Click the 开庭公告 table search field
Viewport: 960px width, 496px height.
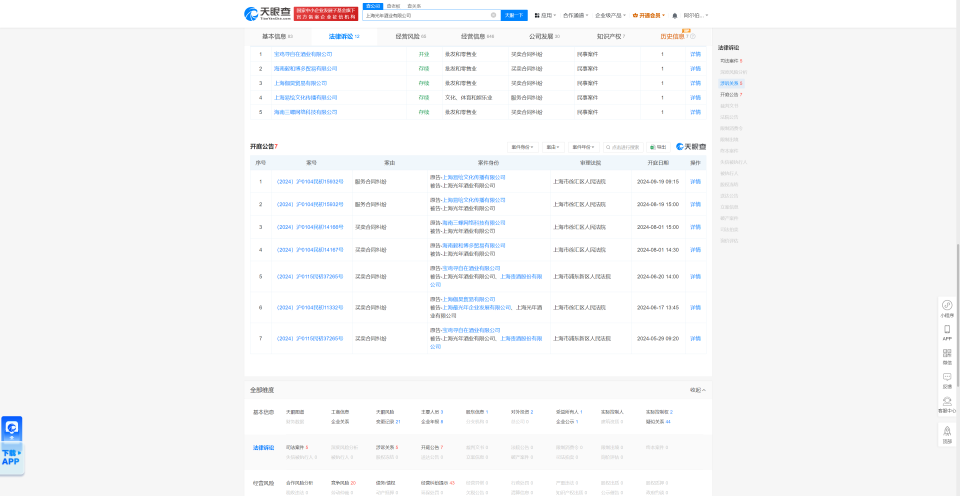coord(623,147)
